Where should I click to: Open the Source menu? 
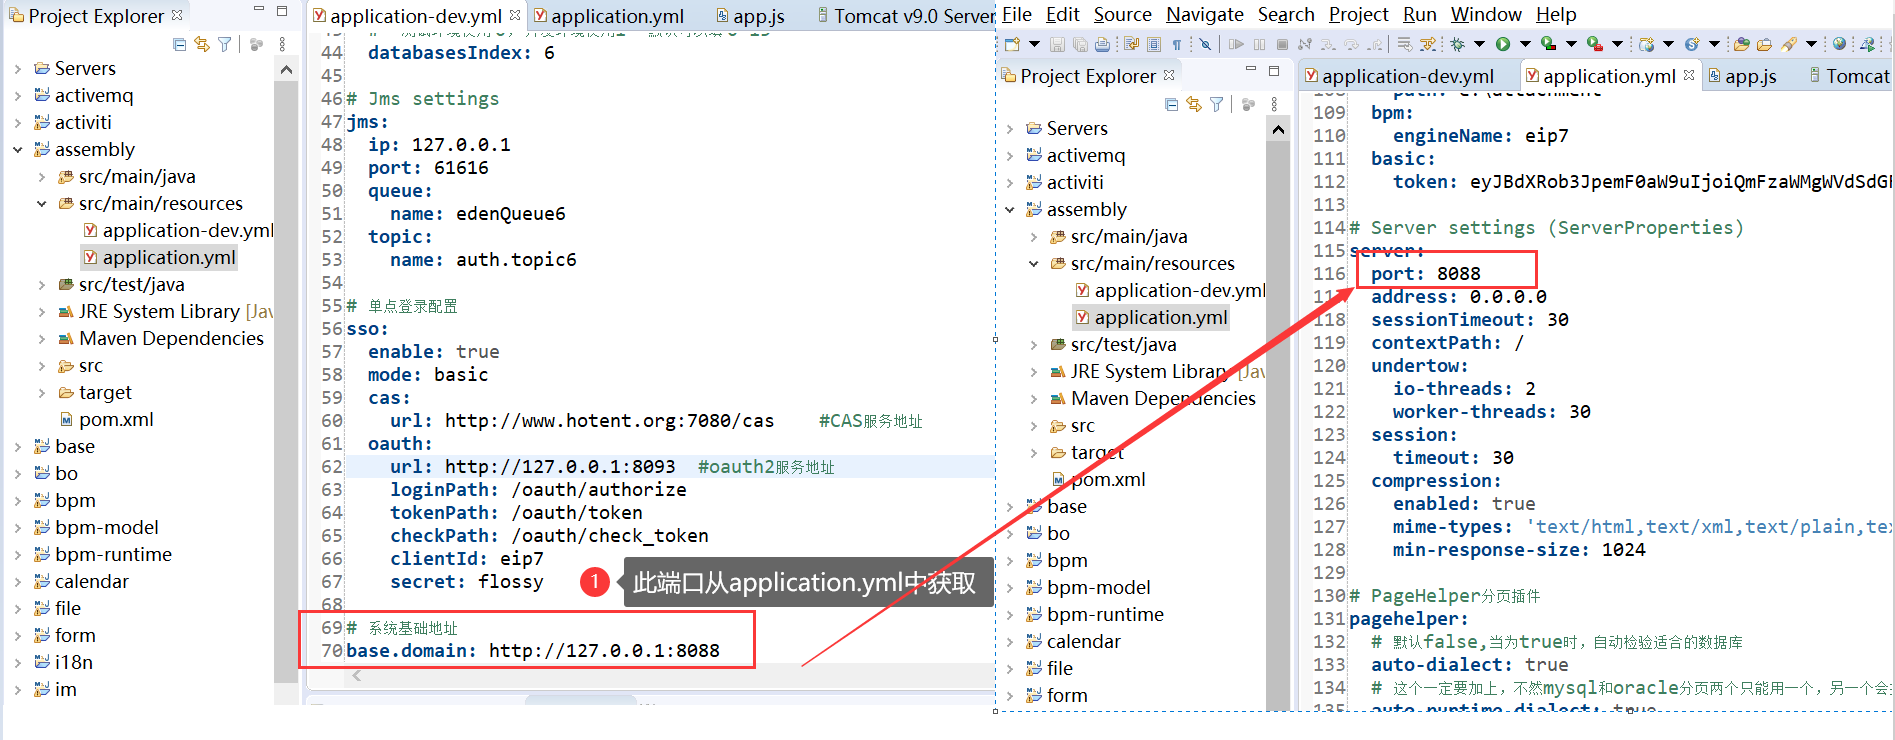click(x=1123, y=14)
